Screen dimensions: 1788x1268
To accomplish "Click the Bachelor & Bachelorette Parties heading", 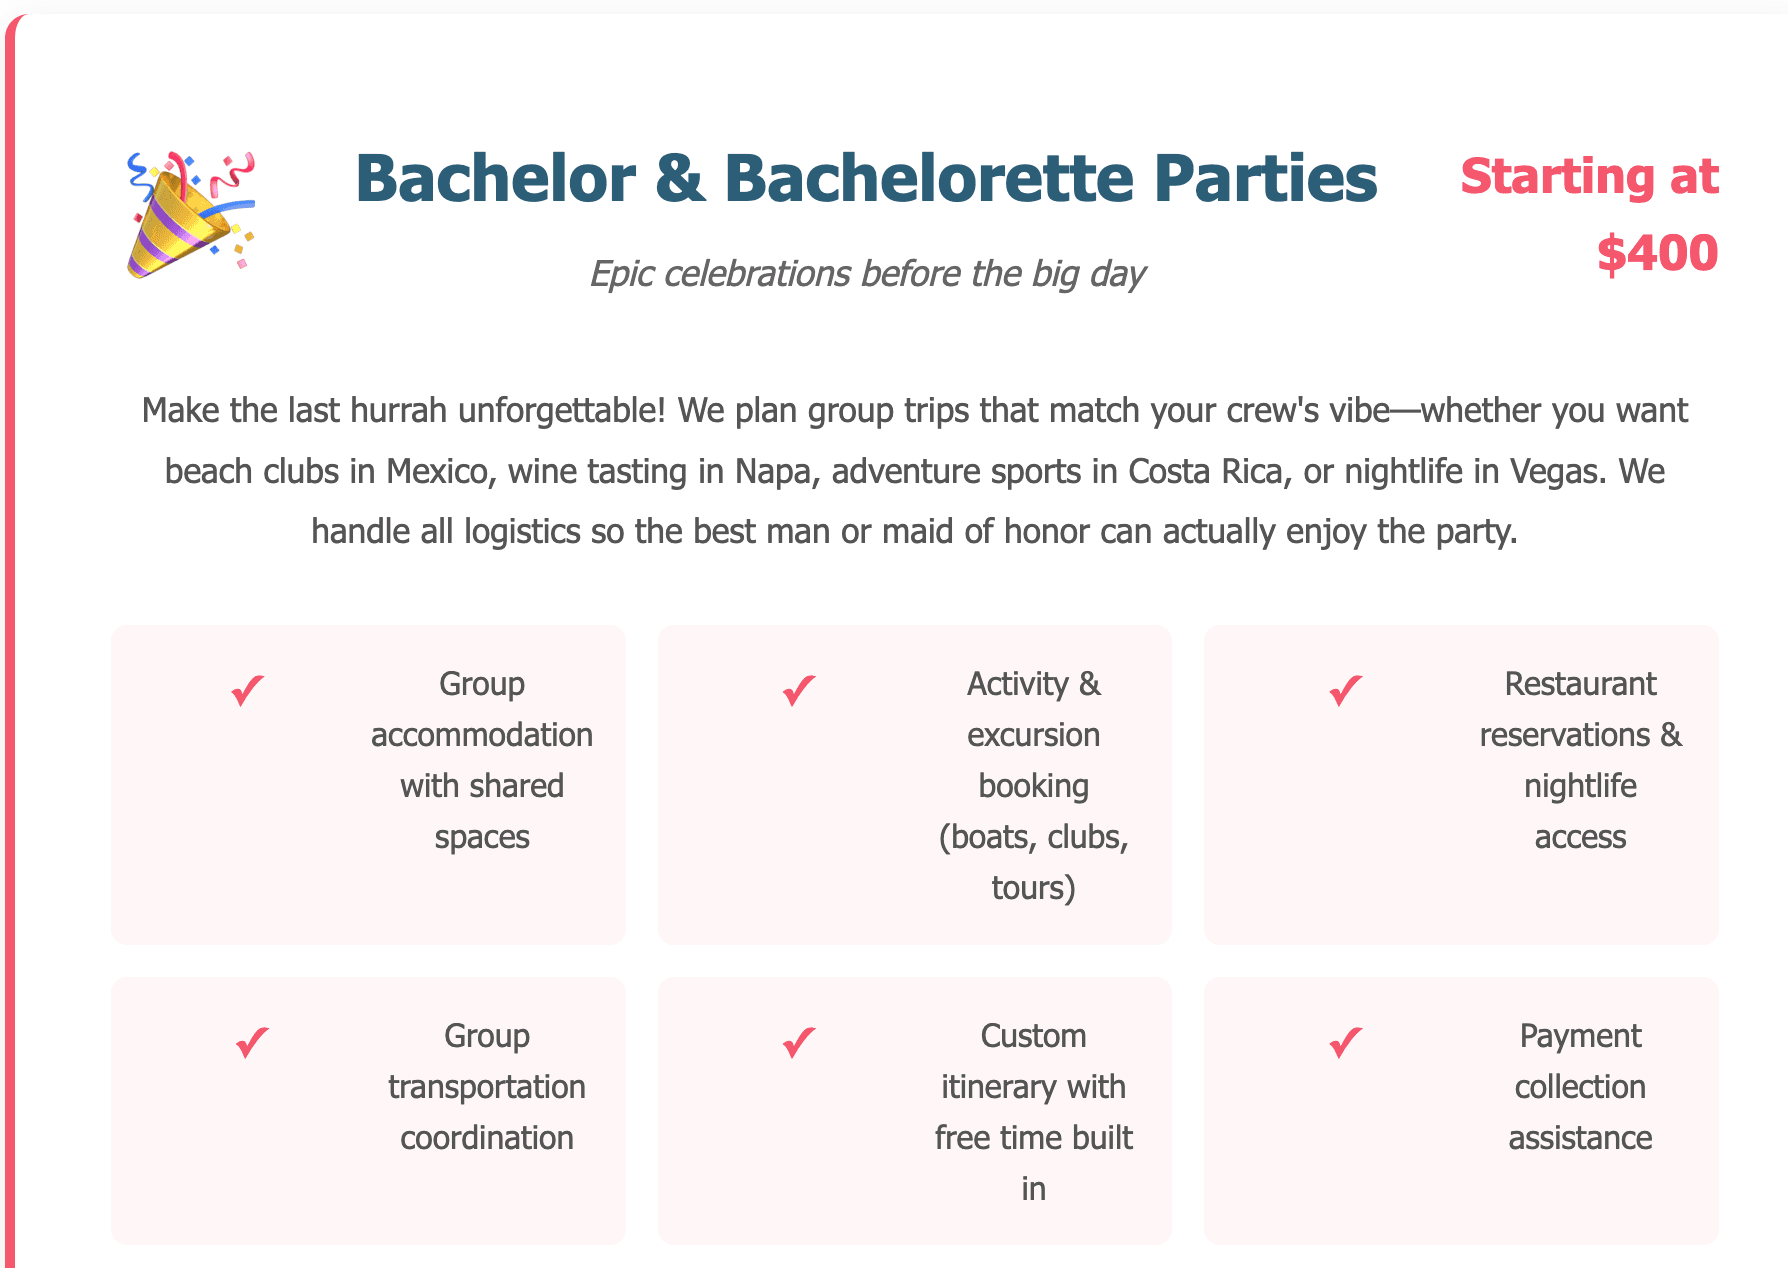I will [866, 179].
